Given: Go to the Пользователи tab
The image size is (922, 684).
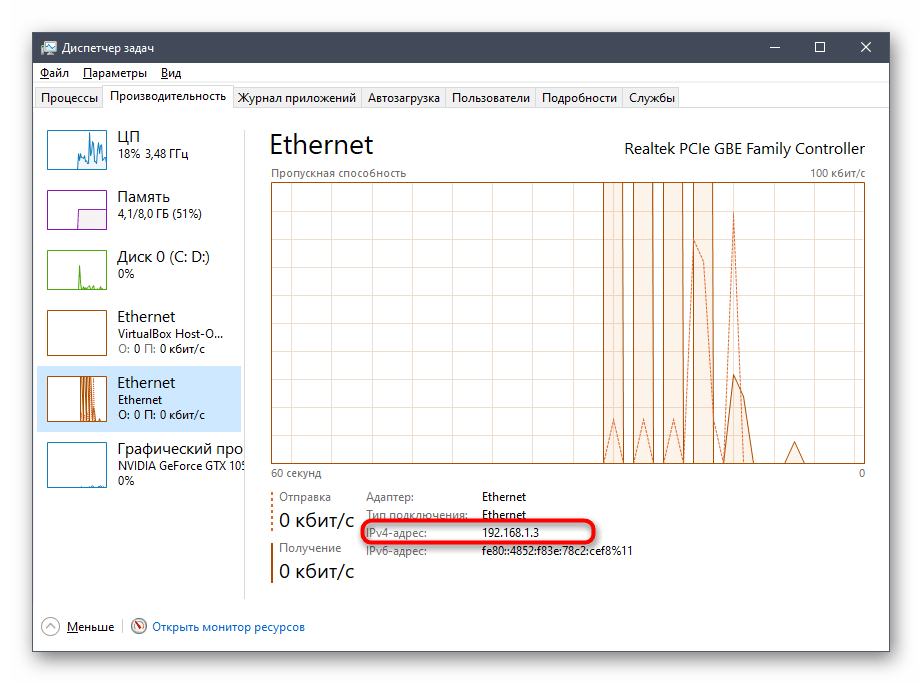Looking at the screenshot, I should coord(490,98).
